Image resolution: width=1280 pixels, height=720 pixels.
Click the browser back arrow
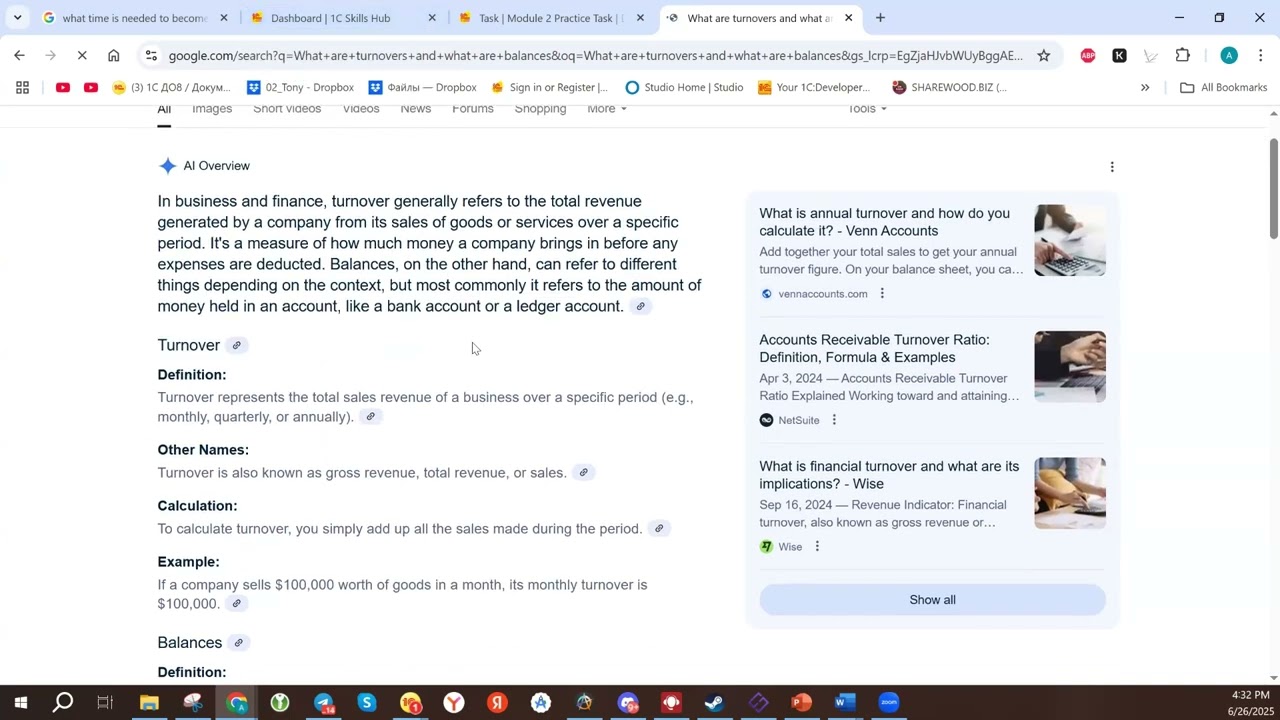coord(19,56)
